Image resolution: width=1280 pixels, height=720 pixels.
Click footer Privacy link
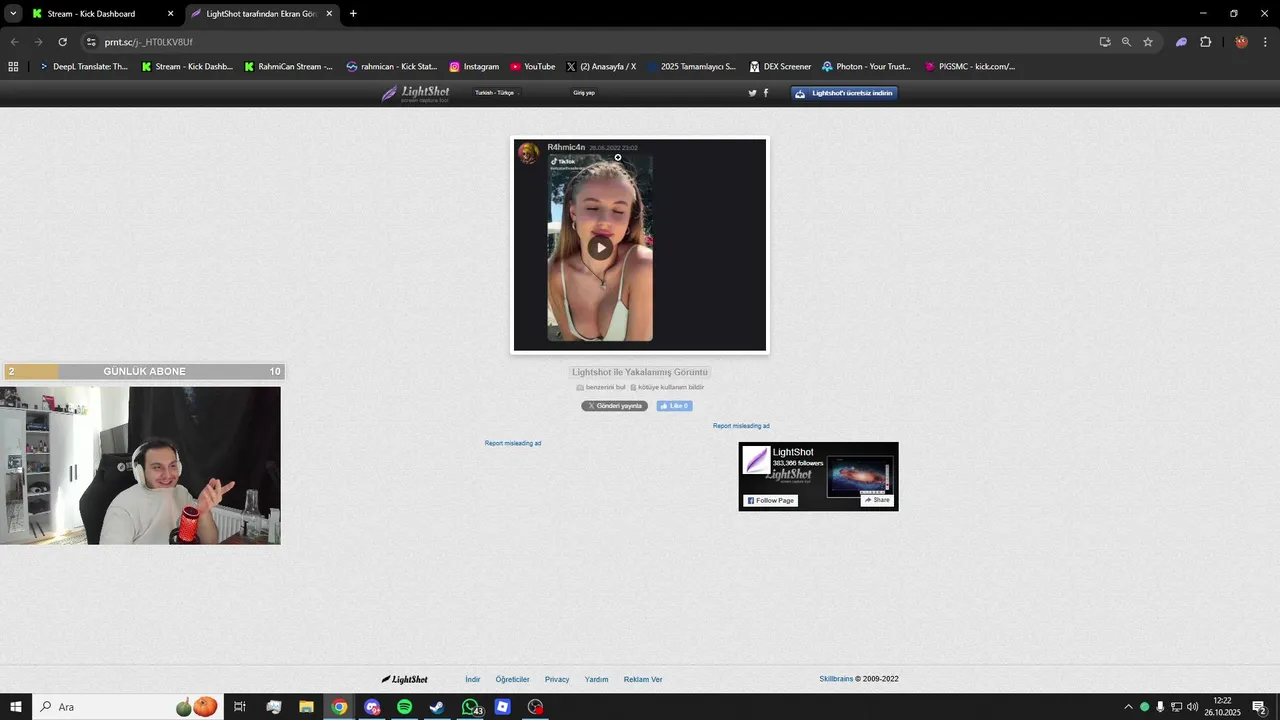tap(557, 679)
